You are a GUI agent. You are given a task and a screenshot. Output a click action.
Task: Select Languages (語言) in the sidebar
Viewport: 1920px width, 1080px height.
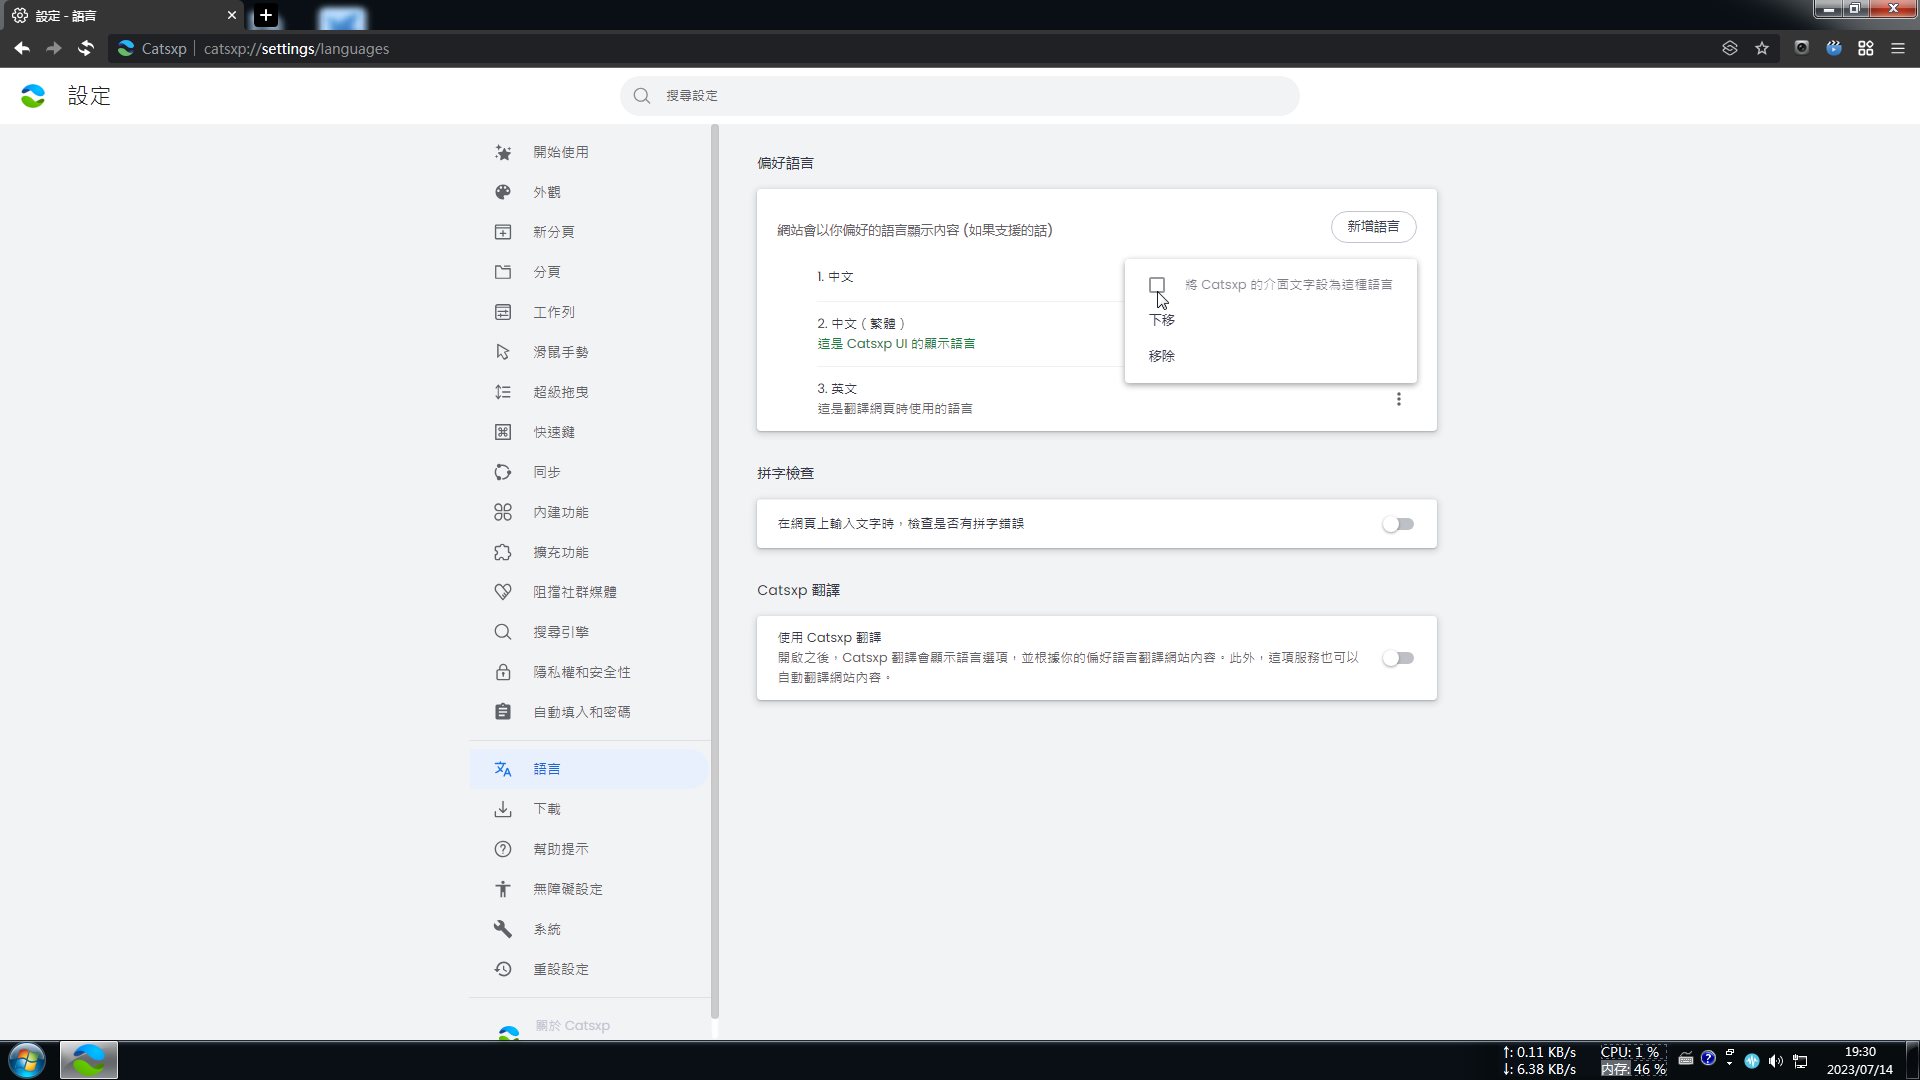coord(589,769)
